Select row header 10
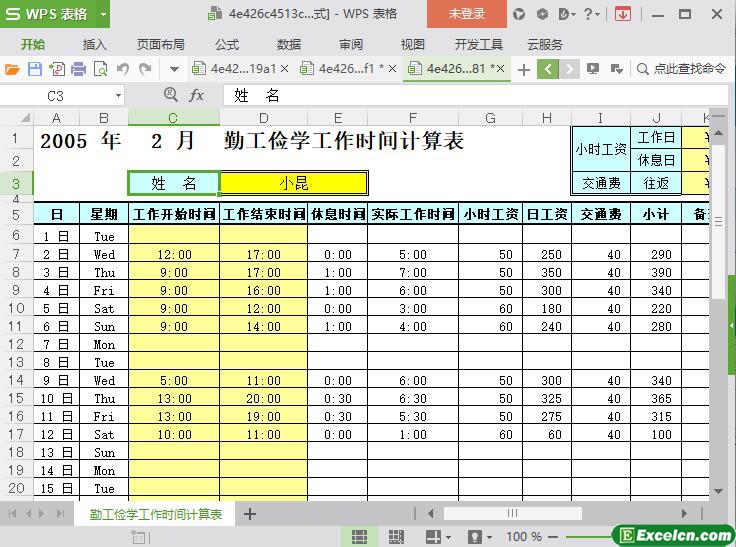Screen dimensions: 736x547 tap(16, 308)
